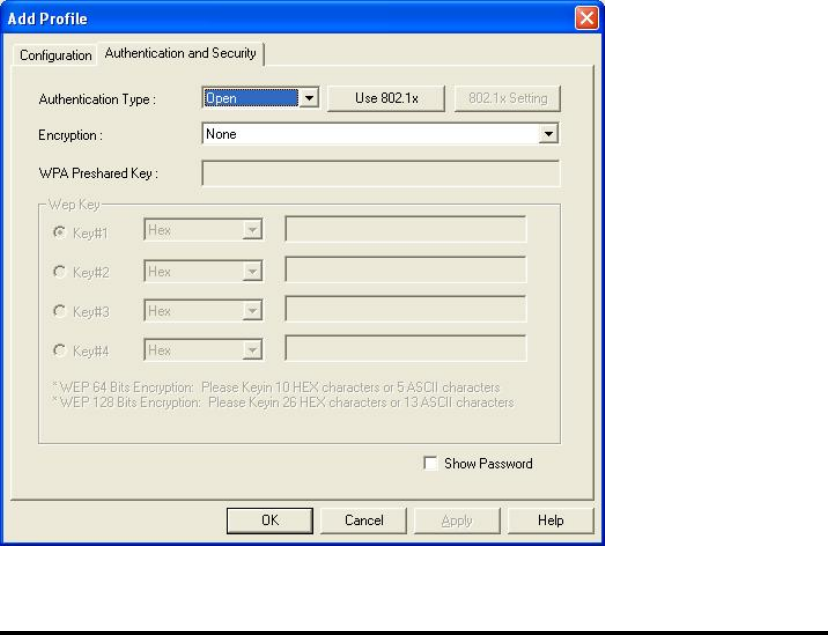The image size is (828, 635).
Task: Click the Authentication Type label
Action: (97, 100)
